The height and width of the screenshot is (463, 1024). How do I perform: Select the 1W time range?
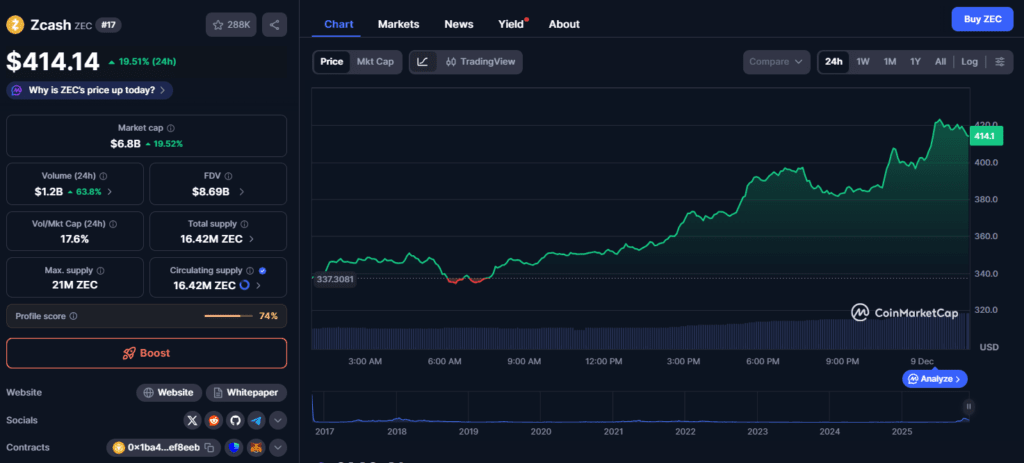(863, 62)
